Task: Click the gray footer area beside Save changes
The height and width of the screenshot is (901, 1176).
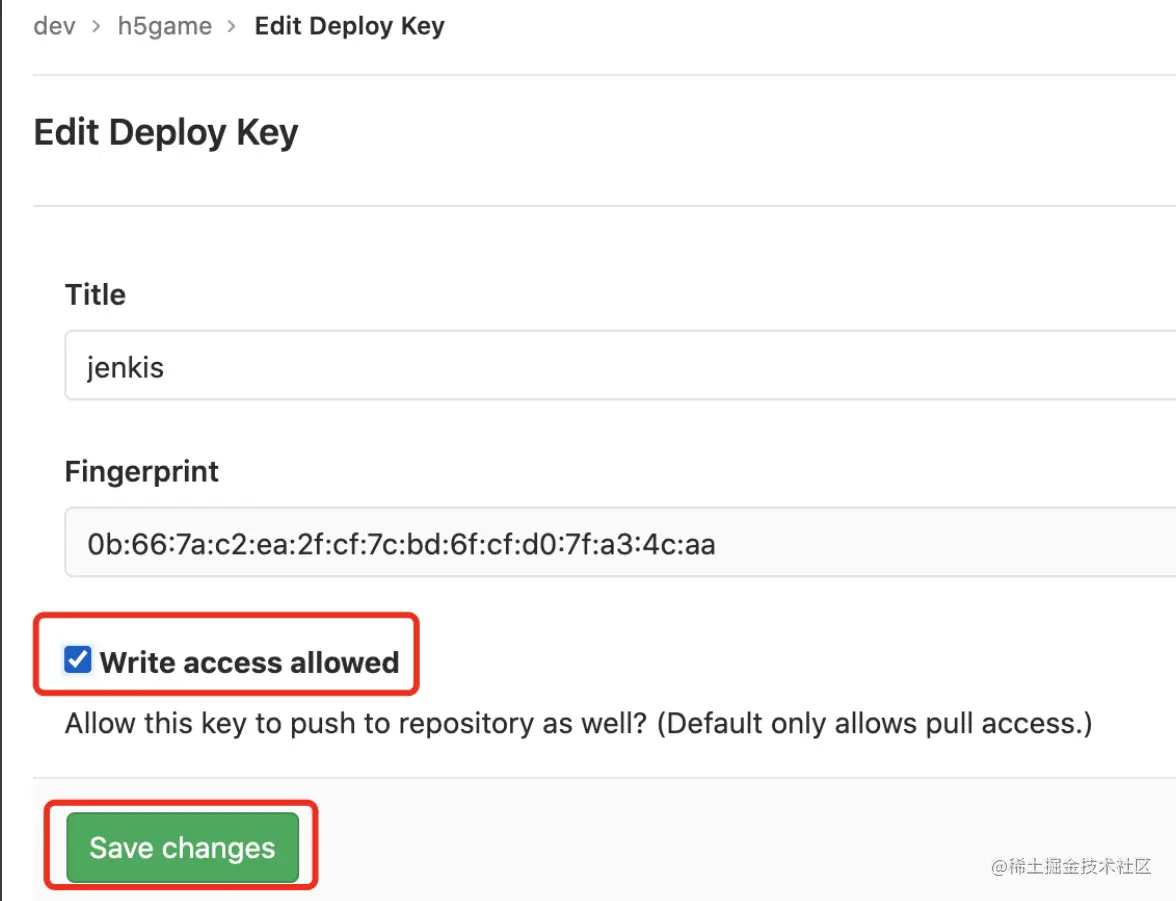Action: click(x=650, y=845)
